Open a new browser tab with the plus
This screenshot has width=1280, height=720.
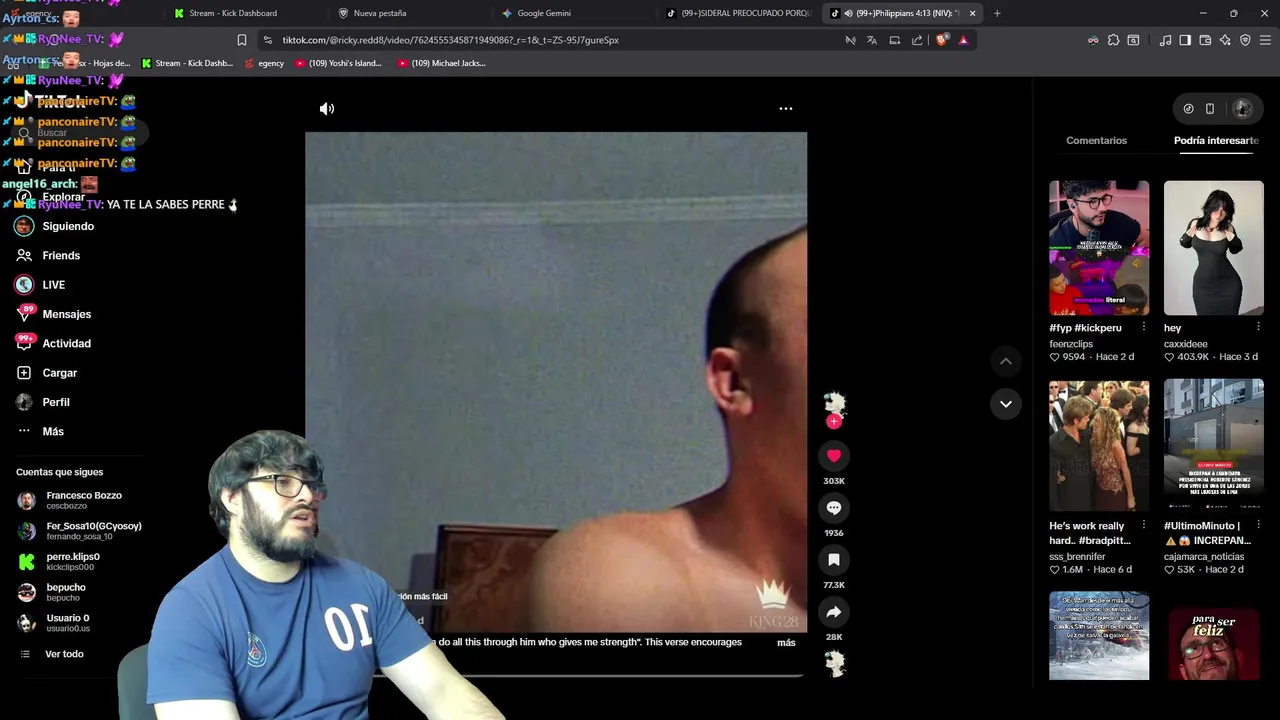tap(997, 13)
